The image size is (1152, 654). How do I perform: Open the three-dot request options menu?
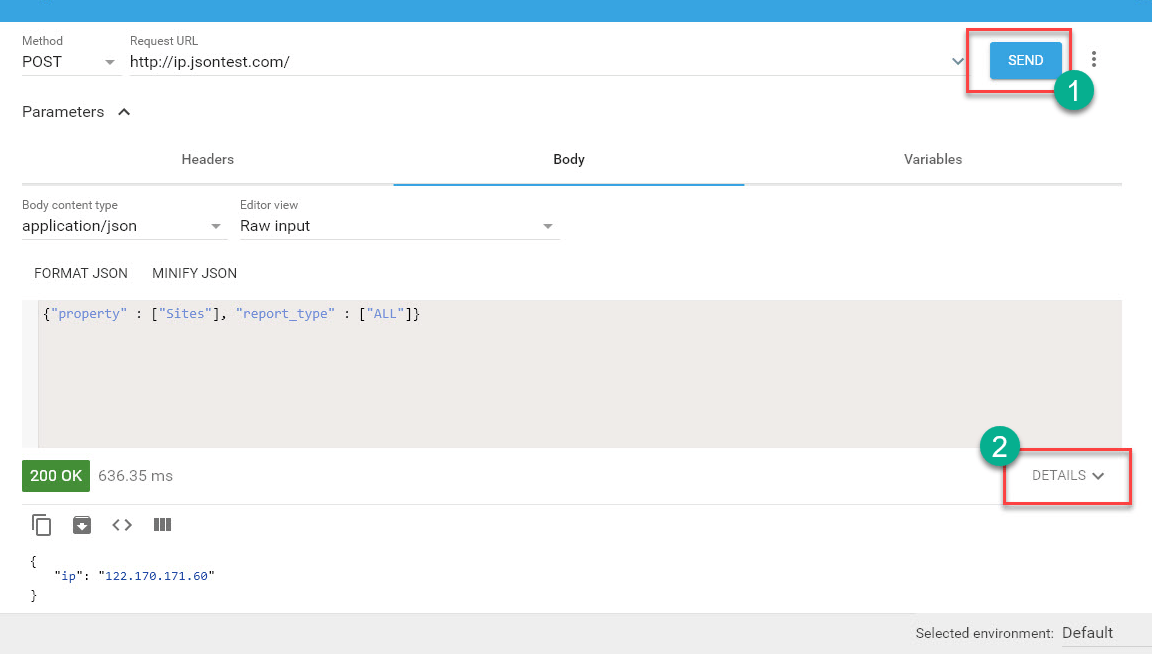[1094, 60]
